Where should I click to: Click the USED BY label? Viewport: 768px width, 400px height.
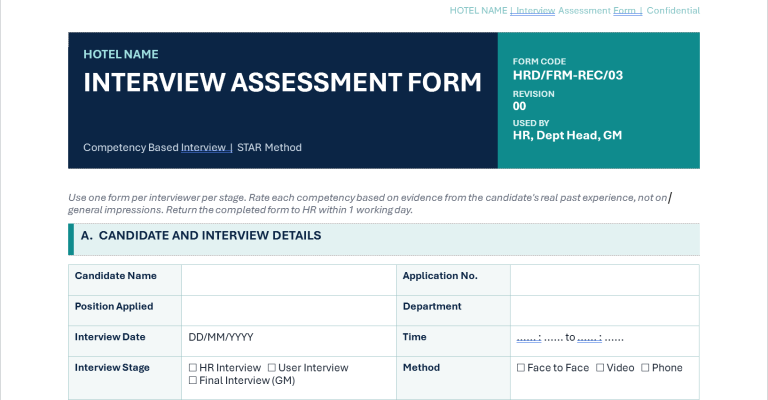click(531, 123)
